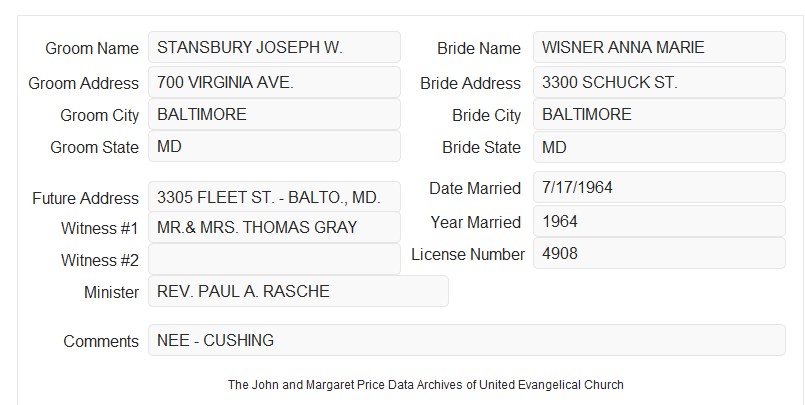Click the empty Witness #2 field

pos(274,259)
